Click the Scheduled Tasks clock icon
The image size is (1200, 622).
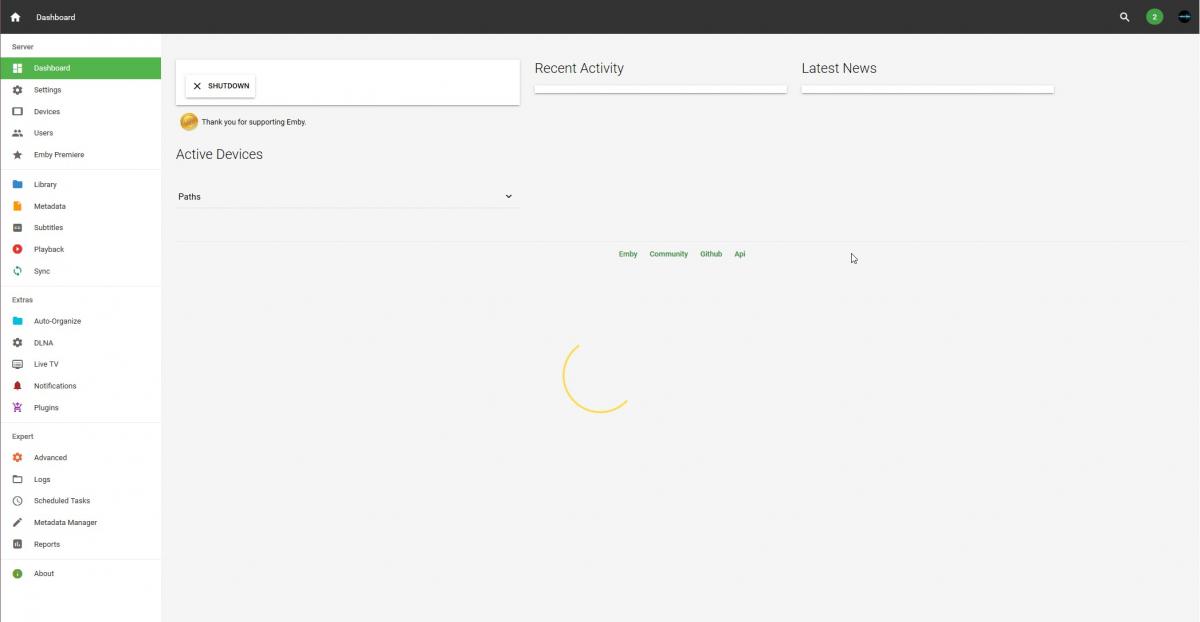click(17, 501)
